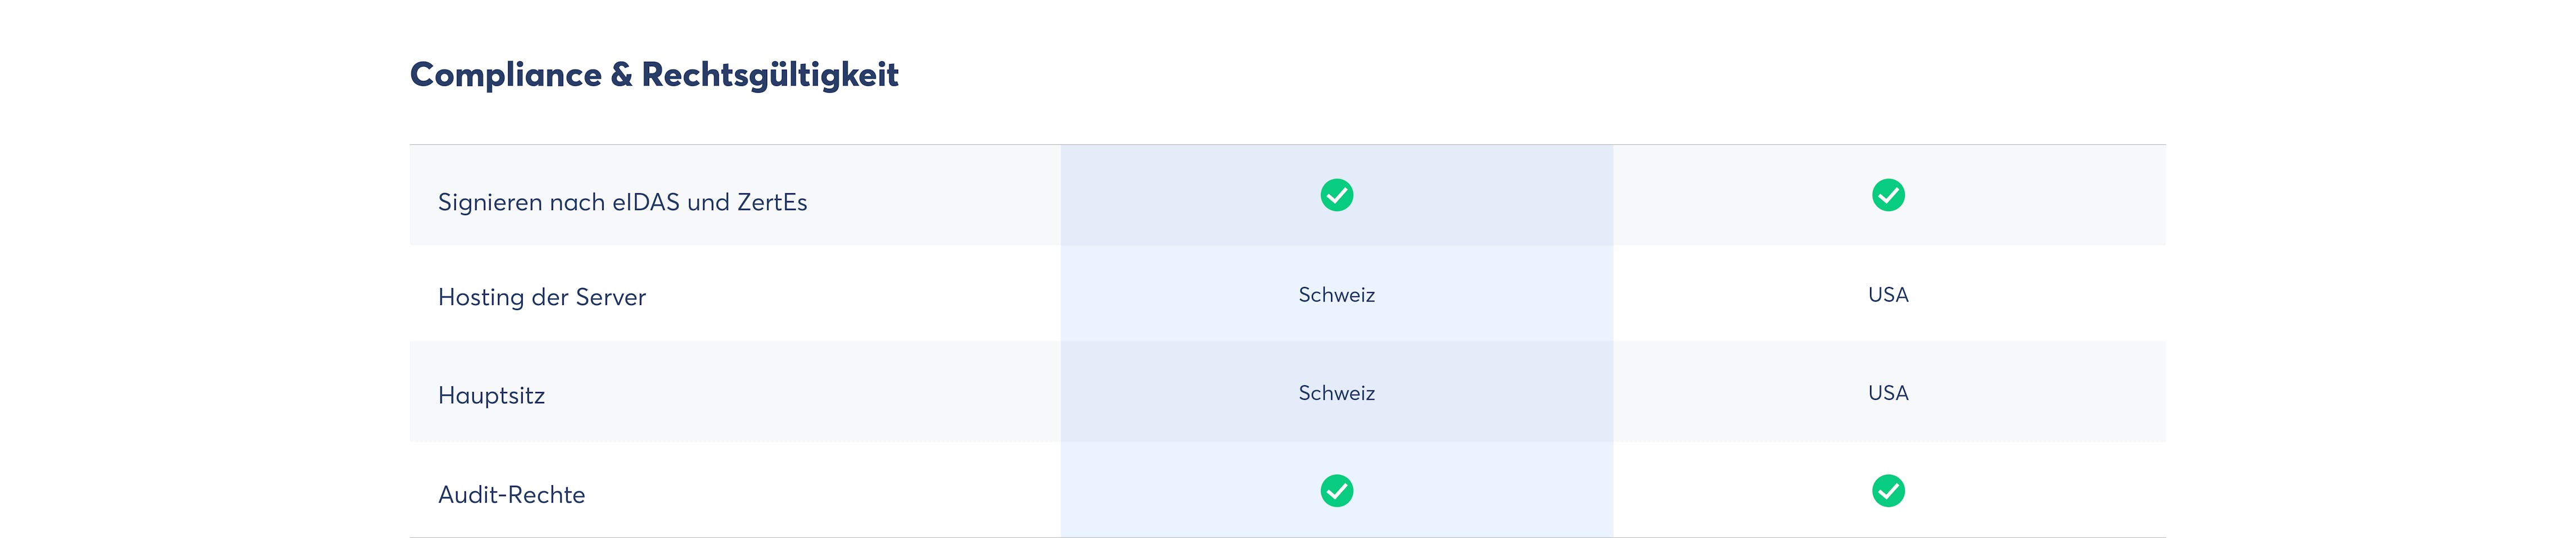
Task: Click "Schweiz" in the Hosting der Server row
Action: coord(1336,295)
